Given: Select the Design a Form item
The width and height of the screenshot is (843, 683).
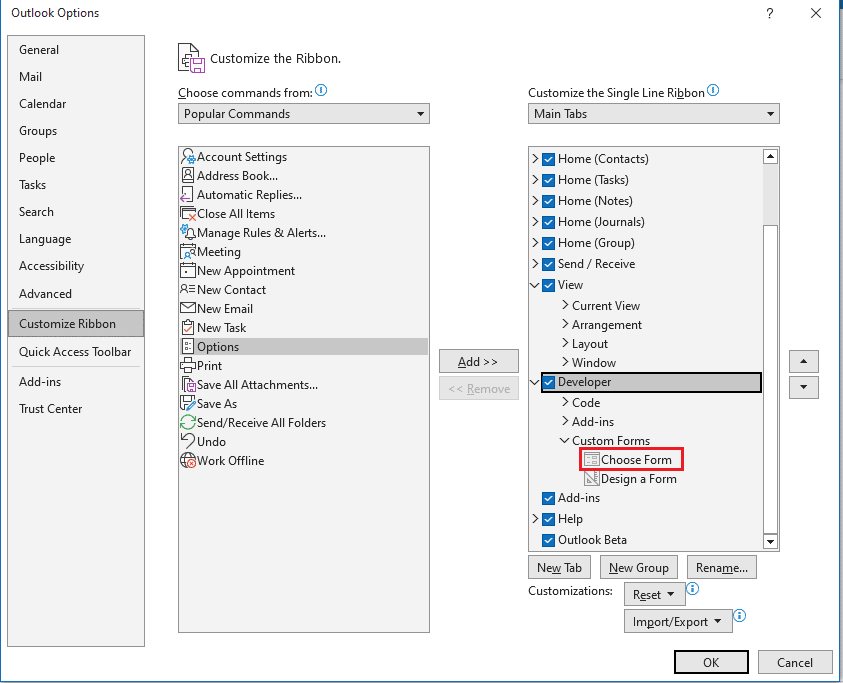Looking at the screenshot, I should point(638,478).
